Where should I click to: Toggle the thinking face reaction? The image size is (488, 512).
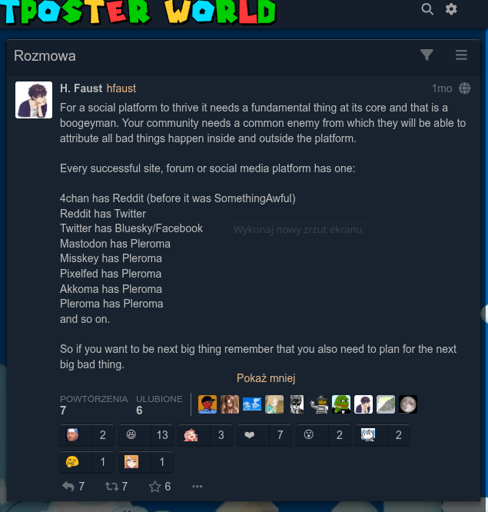click(87, 462)
